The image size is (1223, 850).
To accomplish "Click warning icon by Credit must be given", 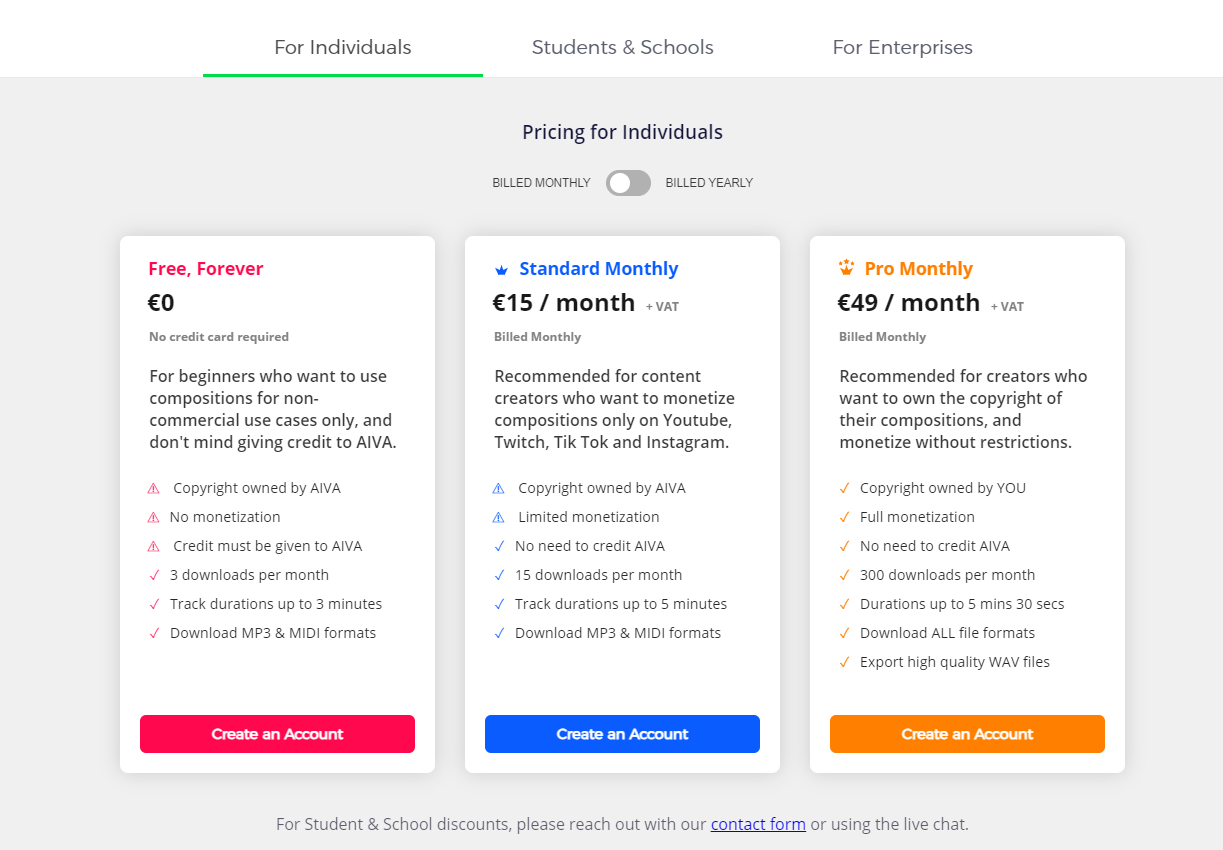I will [x=153, y=547].
